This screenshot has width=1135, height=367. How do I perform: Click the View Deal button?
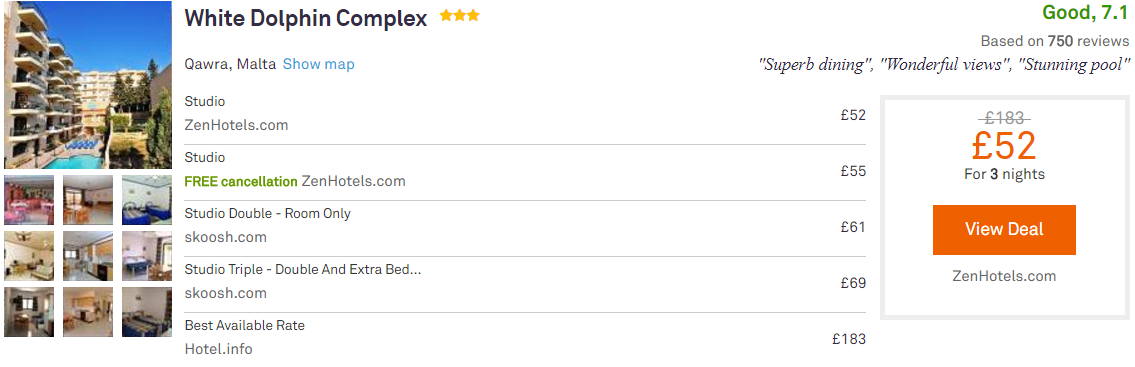click(1004, 229)
